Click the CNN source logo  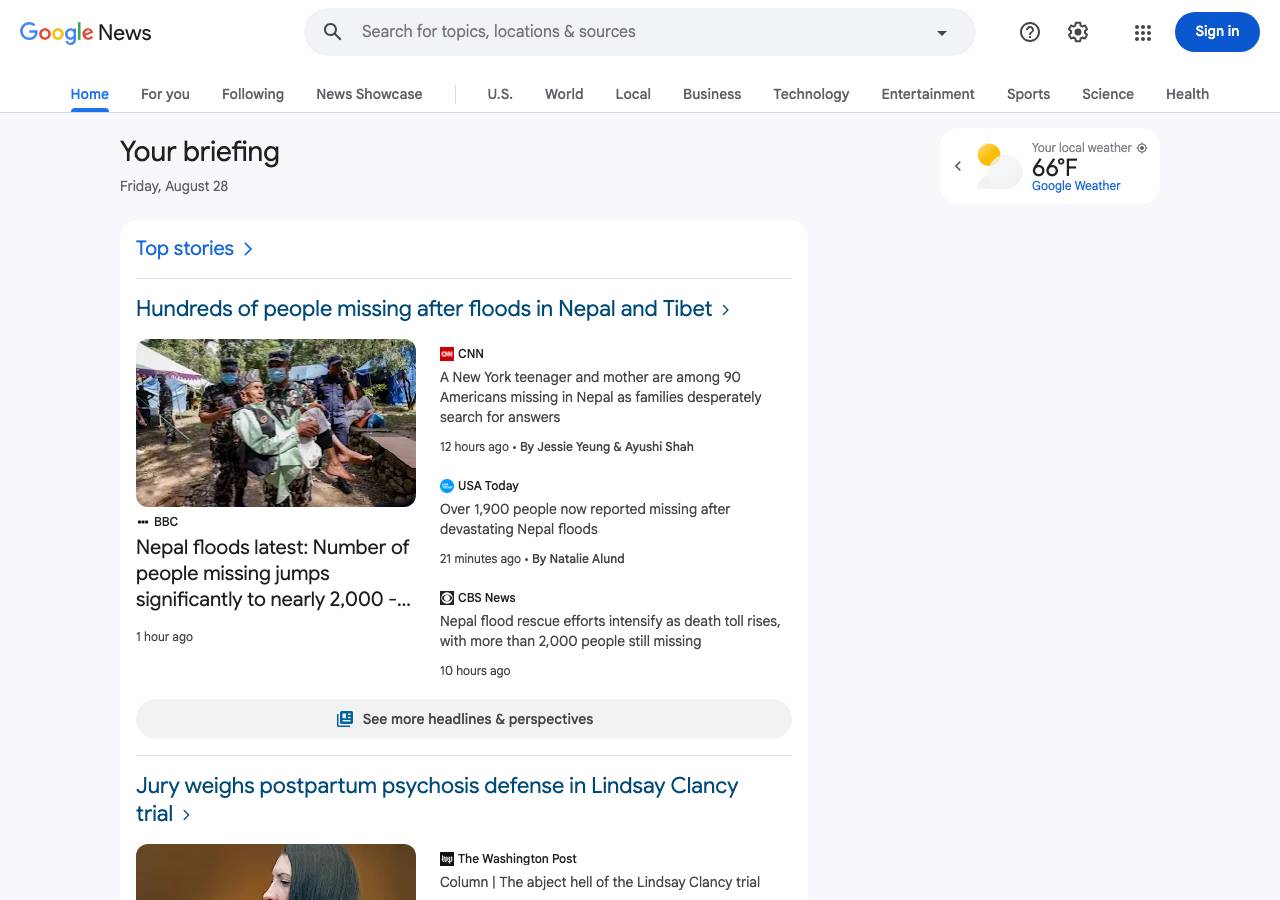coord(447,354)
